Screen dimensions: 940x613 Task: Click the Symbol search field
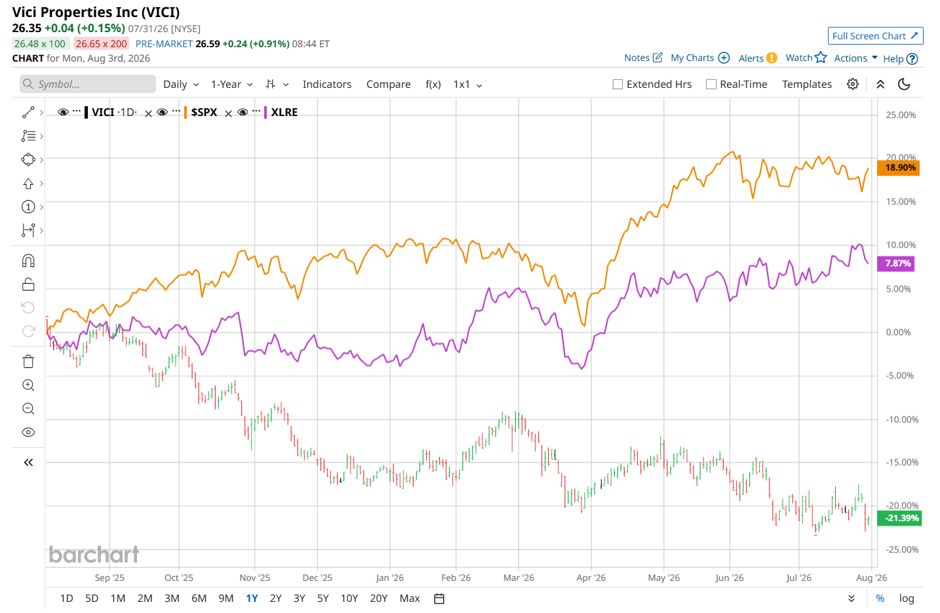tap(88, 84)
